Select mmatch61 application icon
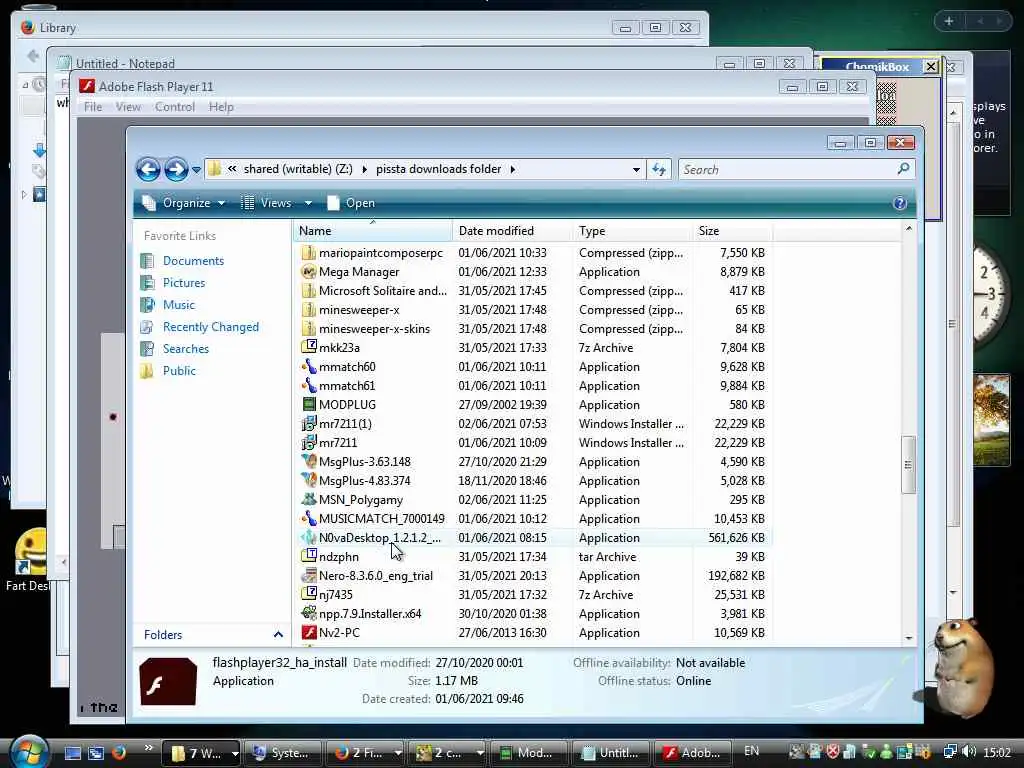The height and width of the screenshot is (768, 1024). click(308, 385)
